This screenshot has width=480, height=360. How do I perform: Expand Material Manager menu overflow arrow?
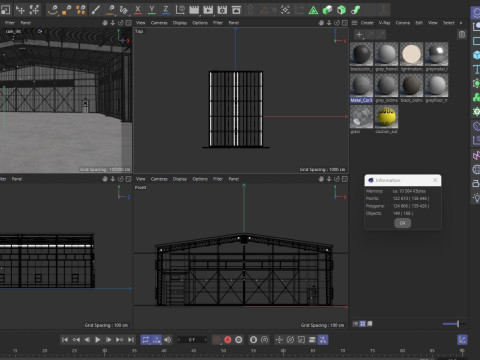(461, 23)
